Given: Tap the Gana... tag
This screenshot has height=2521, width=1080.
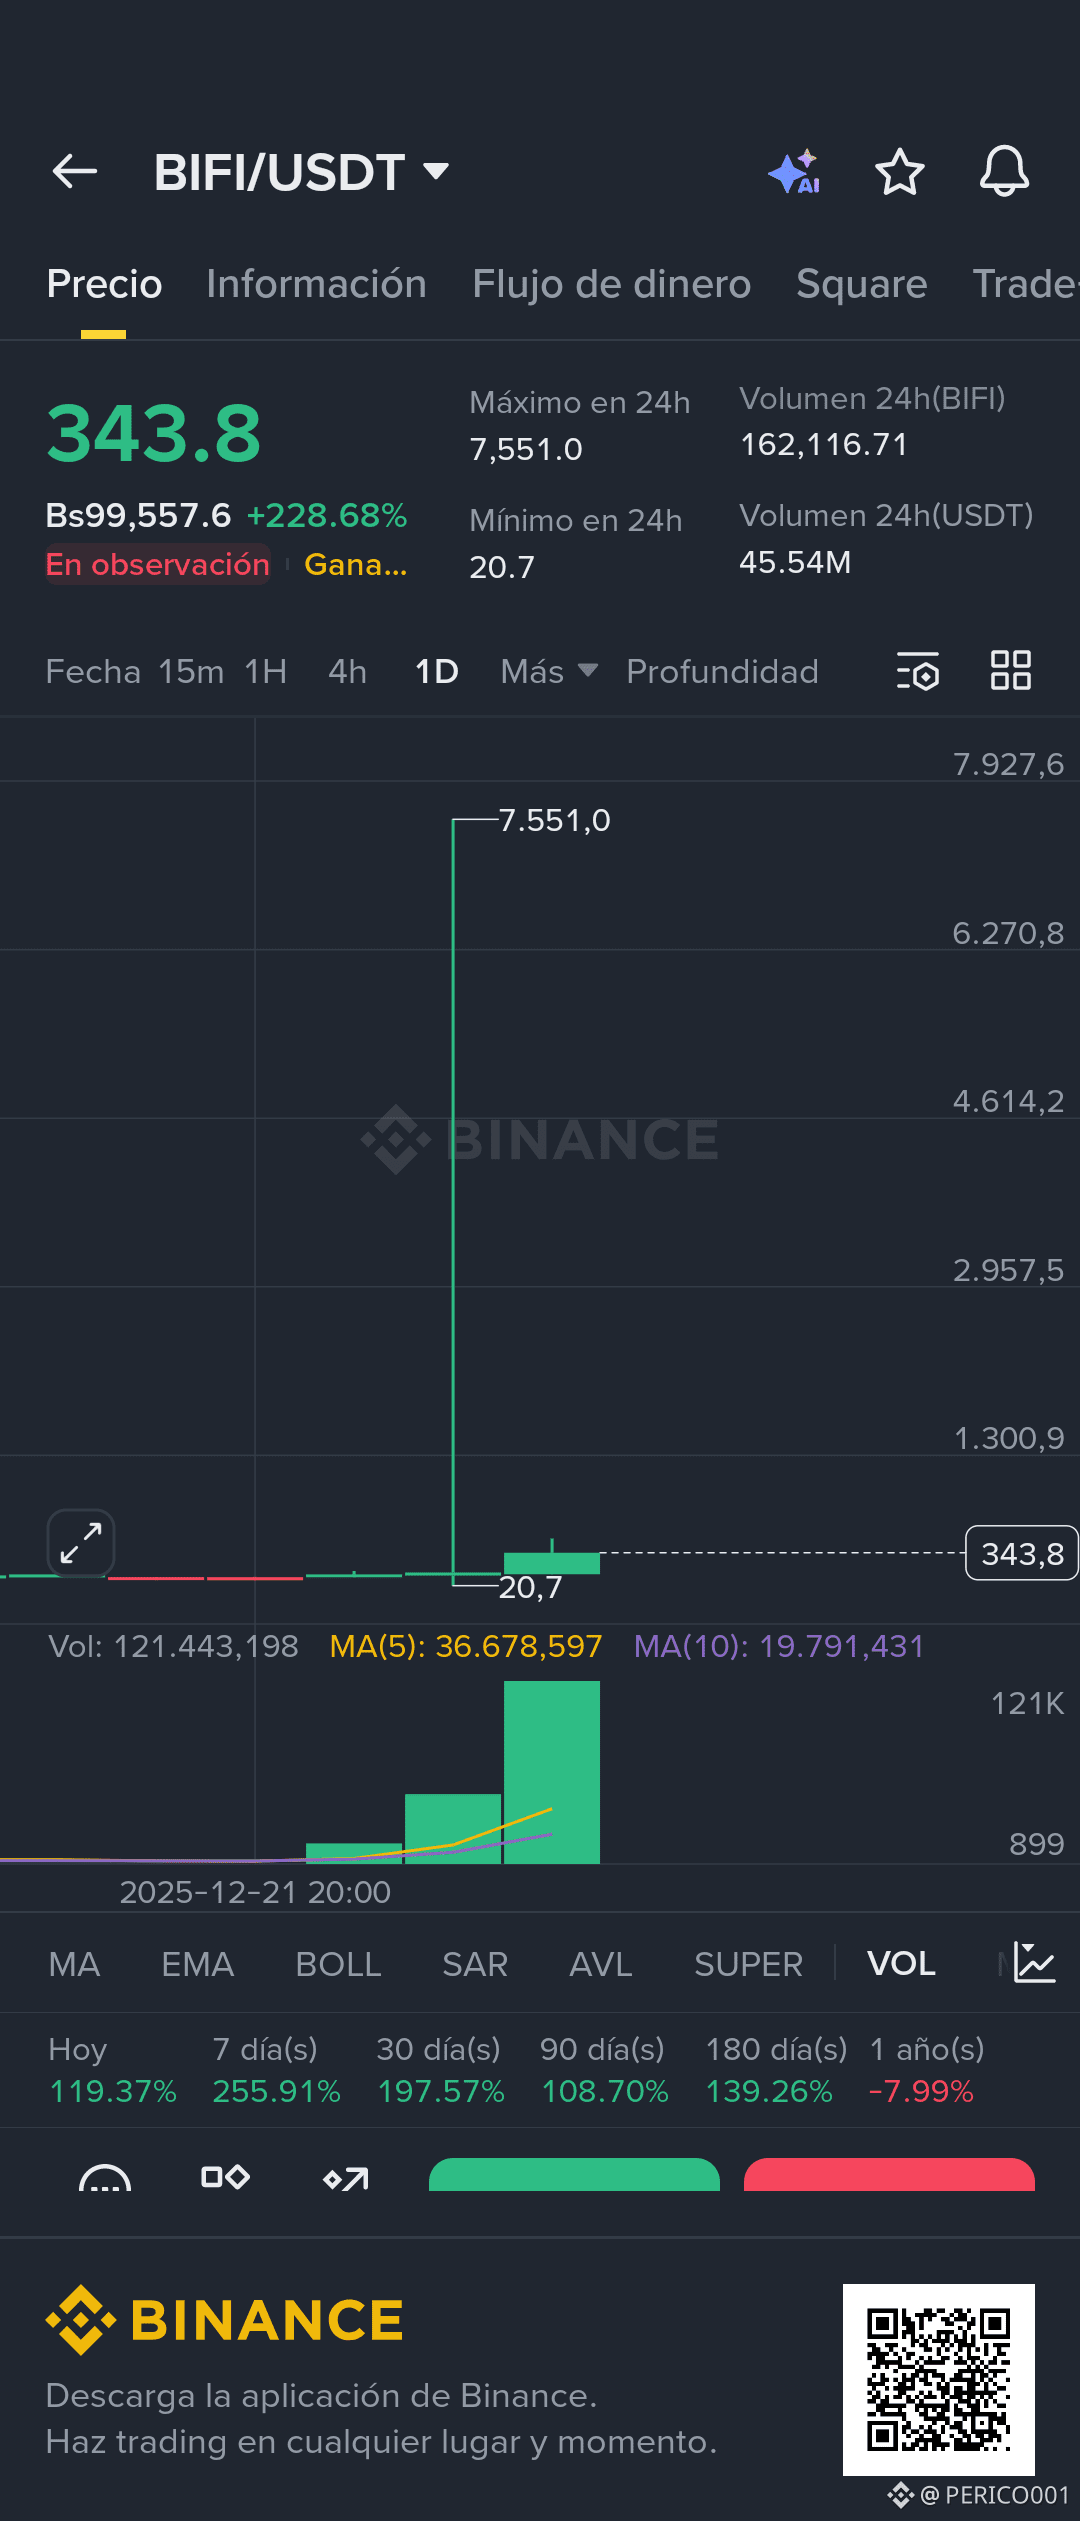Looking at the screenshot, I should [355, 564].
